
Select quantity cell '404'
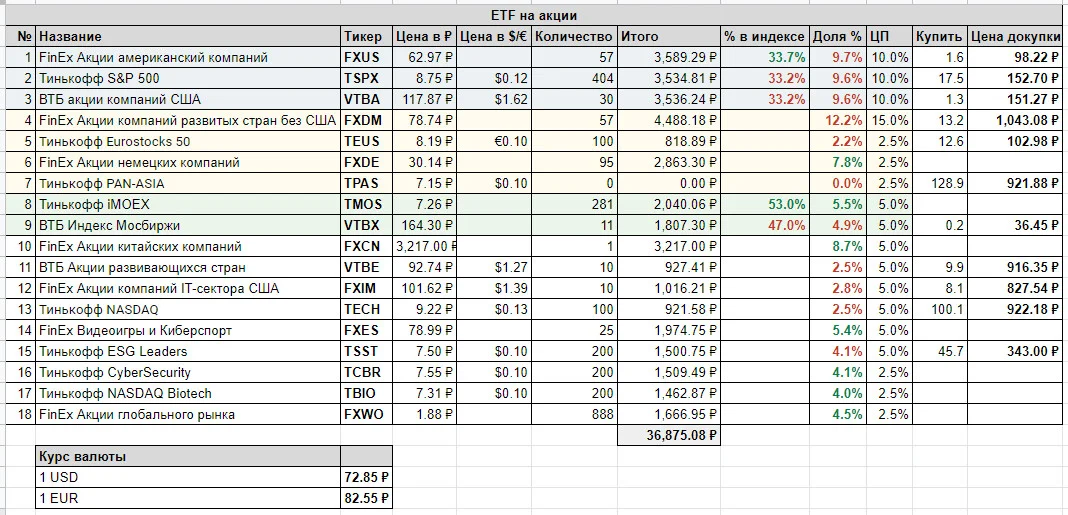[x=574, y=78]
